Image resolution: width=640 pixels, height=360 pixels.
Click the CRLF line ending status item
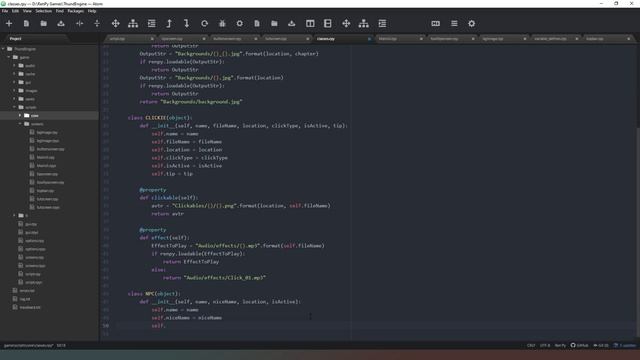(x=531, y=345)
